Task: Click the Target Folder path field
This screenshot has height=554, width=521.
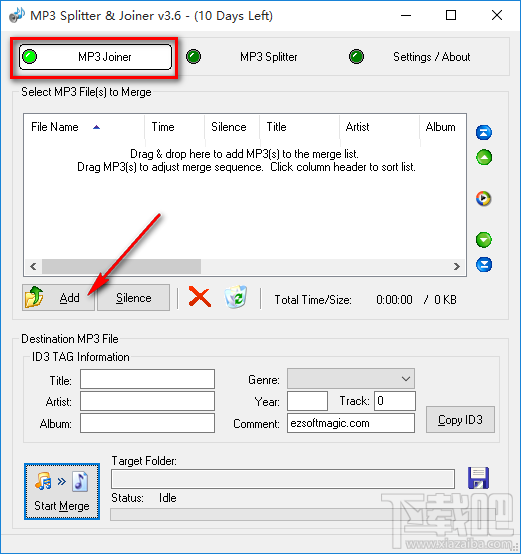Action: (x=283, y=479)
